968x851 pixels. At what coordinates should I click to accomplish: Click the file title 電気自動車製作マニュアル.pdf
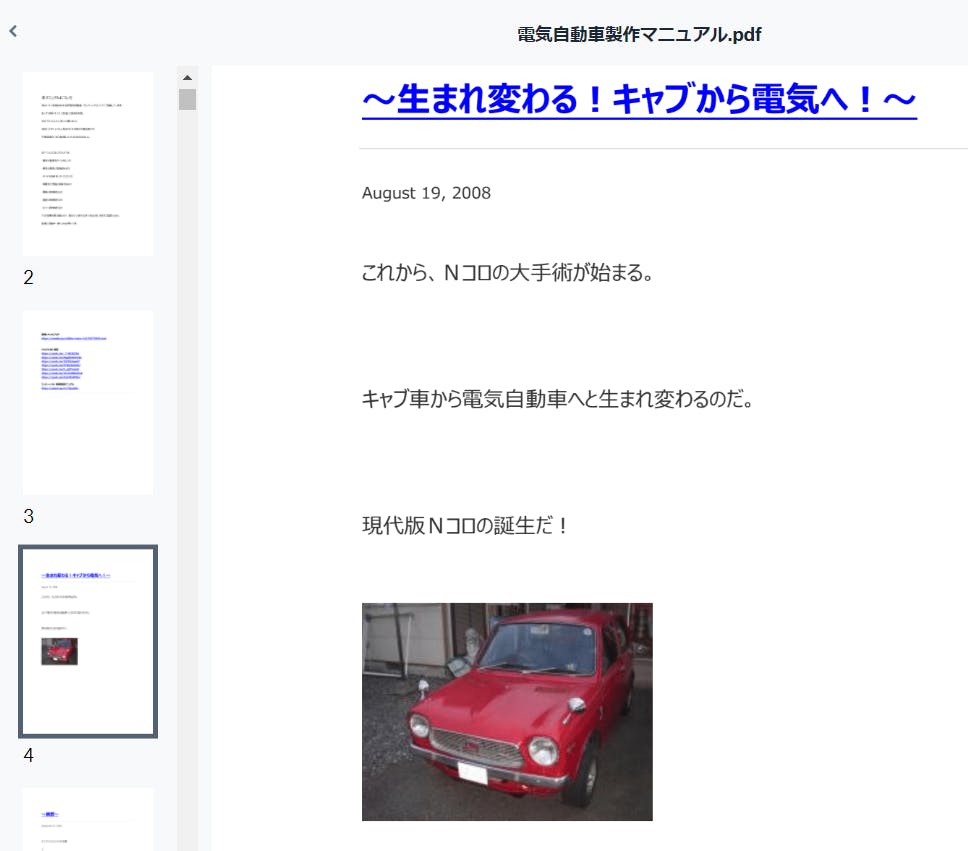point(639,35)
